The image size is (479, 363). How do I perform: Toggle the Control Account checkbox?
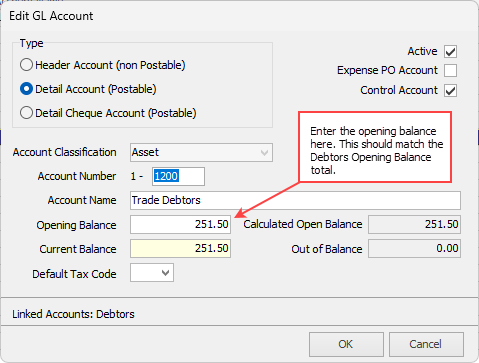450,90
